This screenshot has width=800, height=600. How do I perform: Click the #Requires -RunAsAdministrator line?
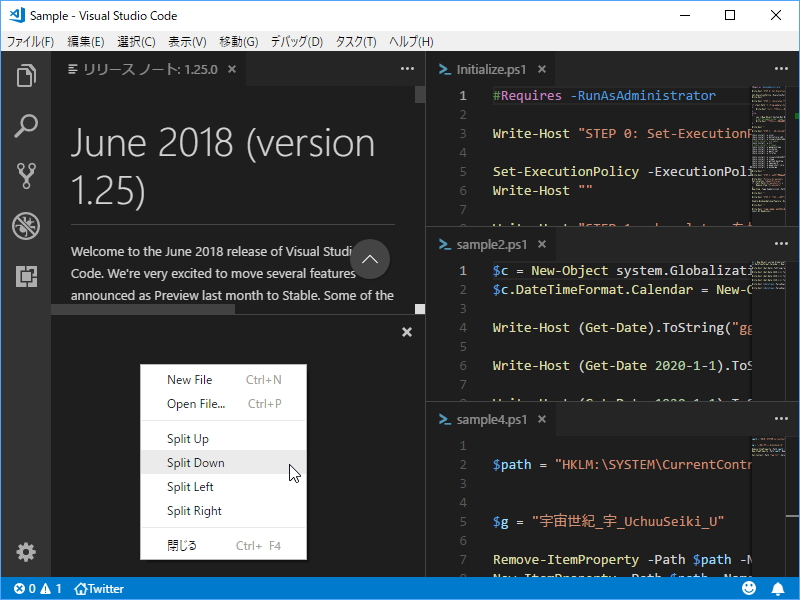click(x=604, y=95)
